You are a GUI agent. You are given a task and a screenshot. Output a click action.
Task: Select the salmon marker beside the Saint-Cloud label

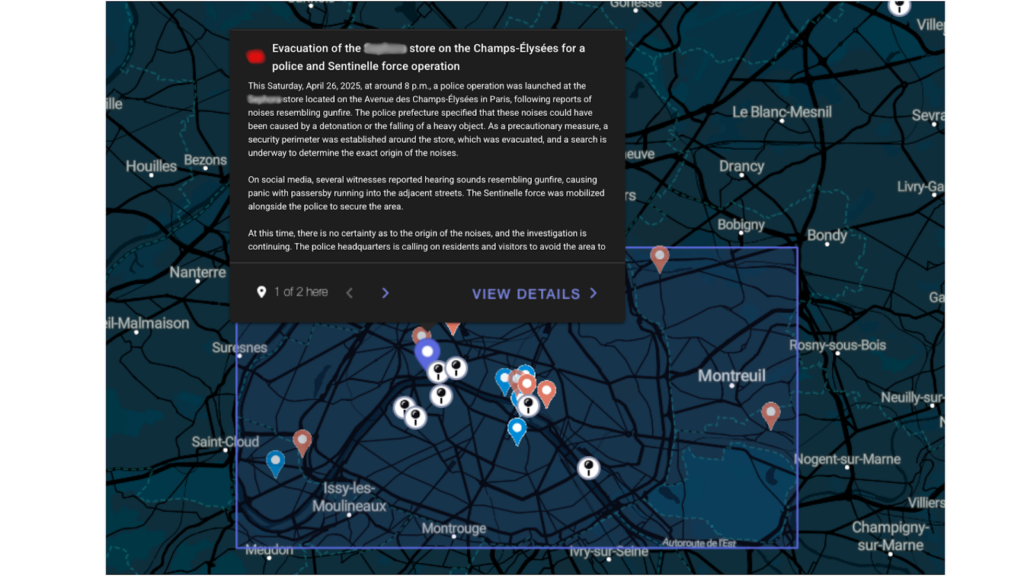pyautogui.click(x=302, y=442)
